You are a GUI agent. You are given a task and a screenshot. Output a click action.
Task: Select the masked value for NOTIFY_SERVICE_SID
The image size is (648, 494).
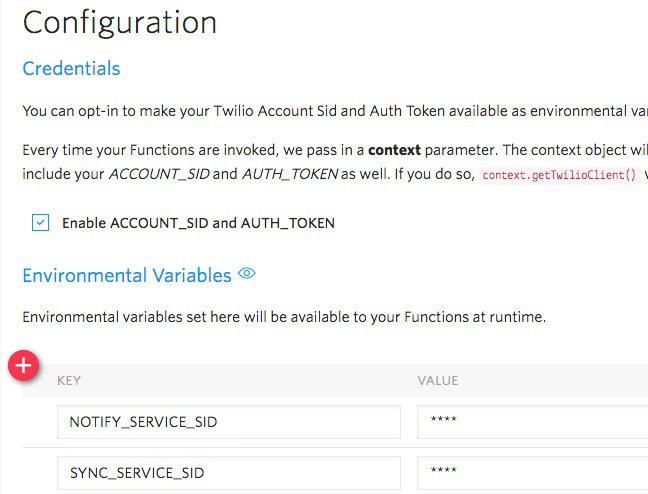[x=532, y=422]
